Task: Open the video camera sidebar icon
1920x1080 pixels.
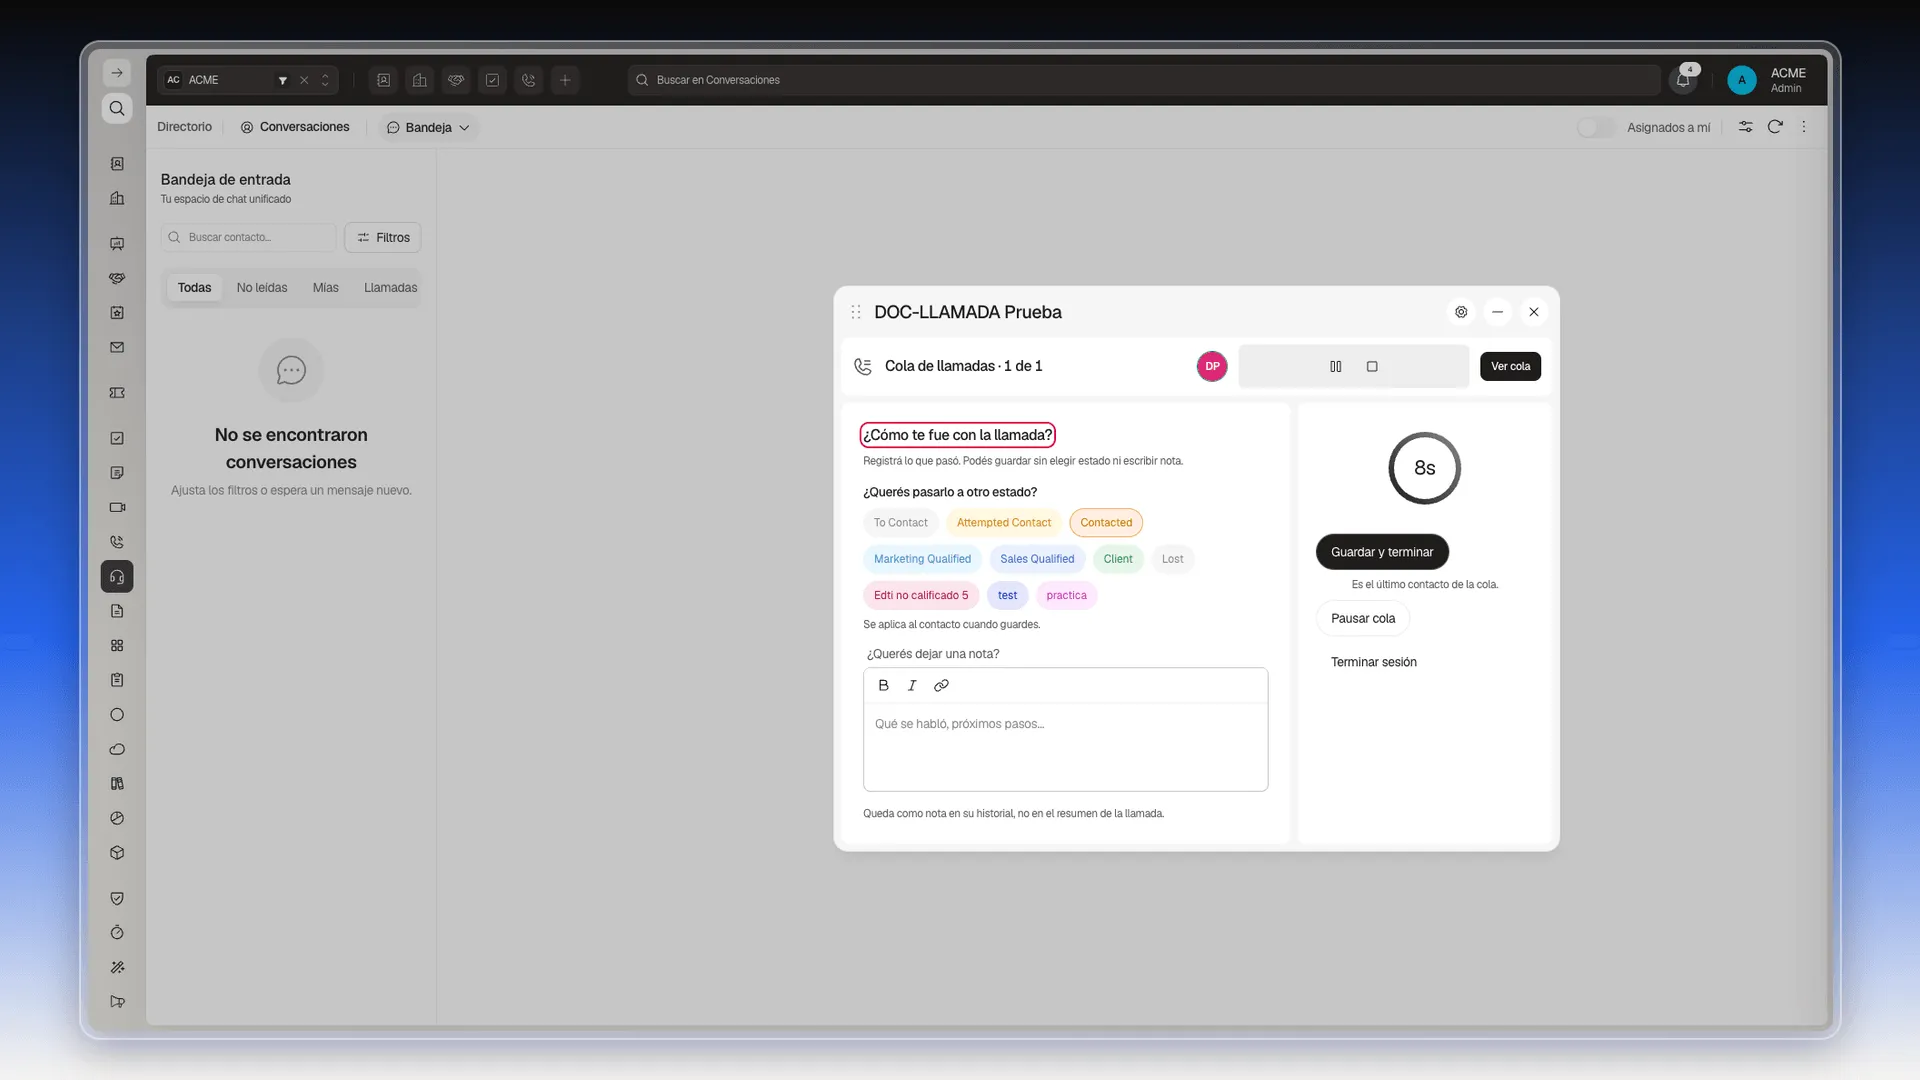Action: point(117,508)
